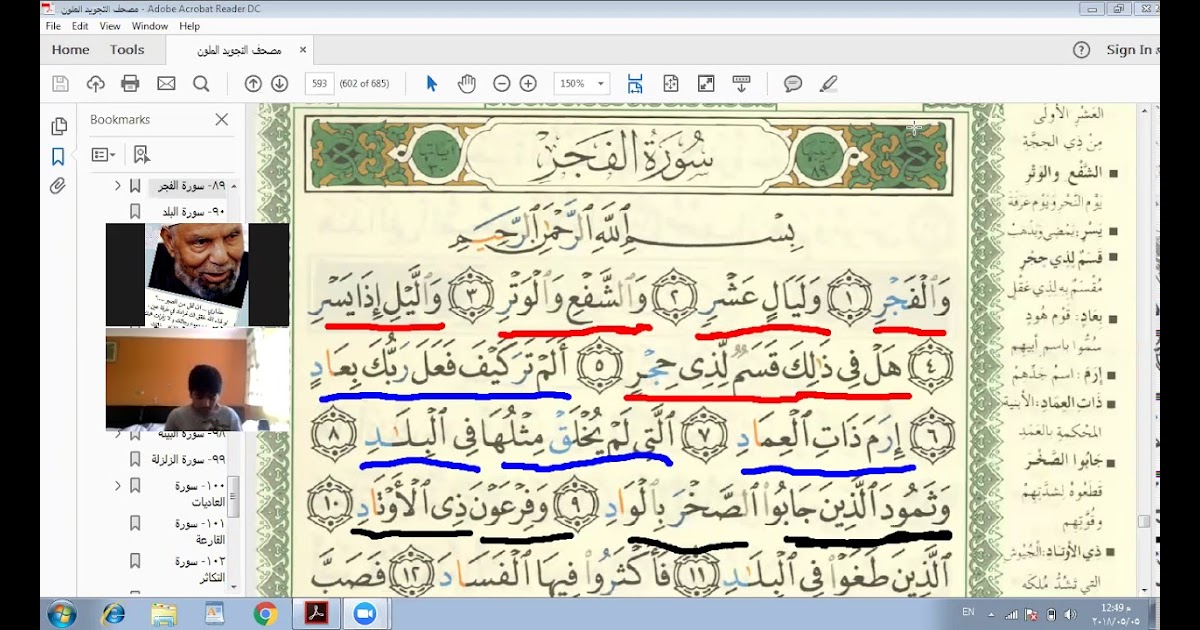Open the read mode toolbar icon
The height and width of the screenshot is (630, 1200).
(741, 84)
